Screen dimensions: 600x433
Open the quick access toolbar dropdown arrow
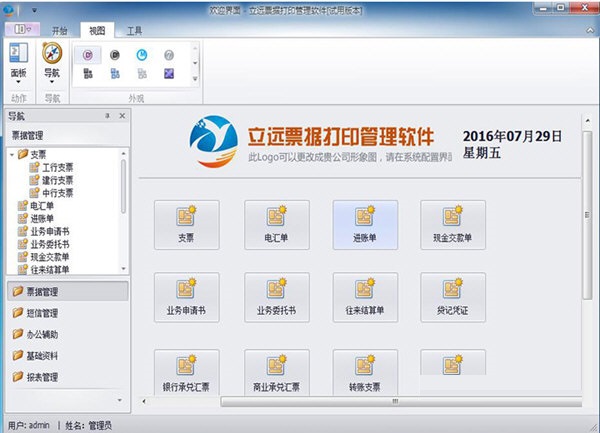point(34,10)
